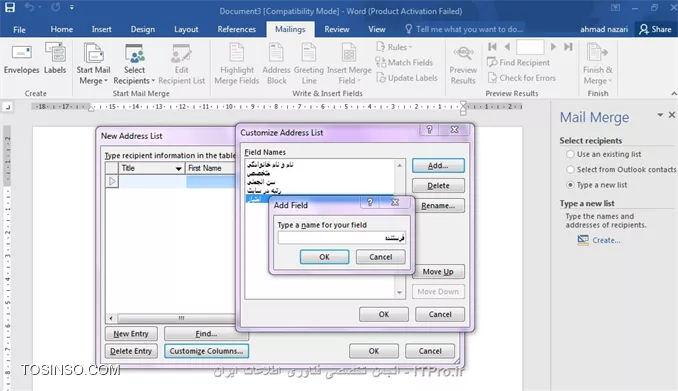This screenshot has width=678, height=391.
Task: Click OK in Customize Address List dialog
Action: click(384, 314)
